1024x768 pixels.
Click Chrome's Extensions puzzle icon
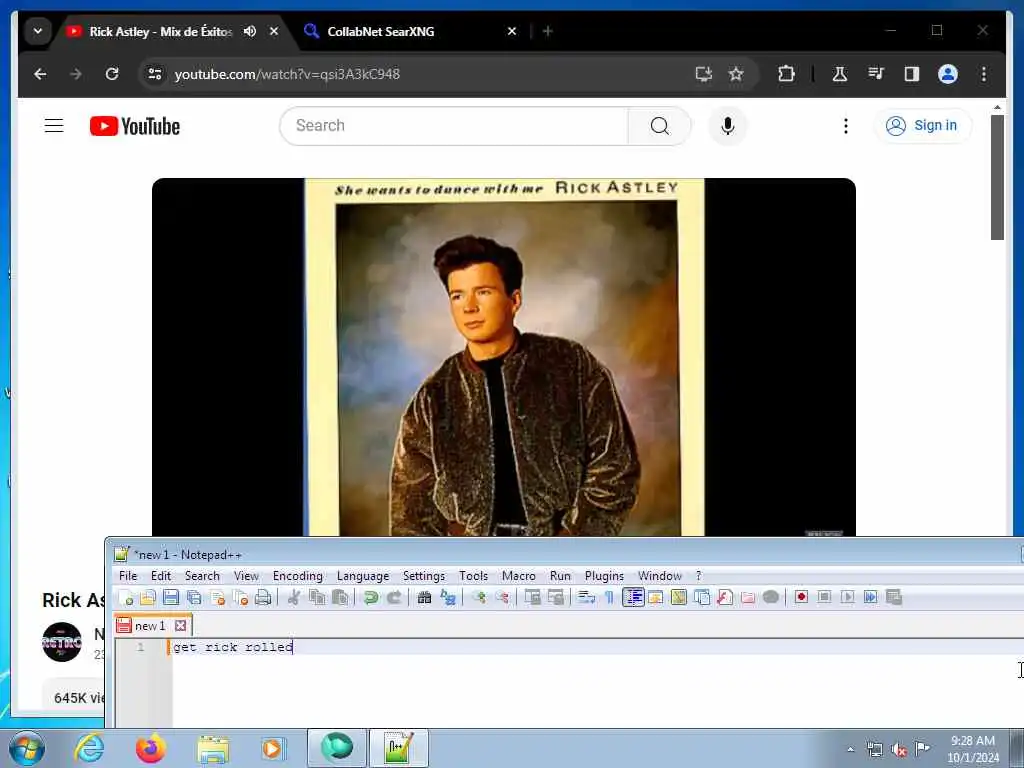[x=786, y=74]
